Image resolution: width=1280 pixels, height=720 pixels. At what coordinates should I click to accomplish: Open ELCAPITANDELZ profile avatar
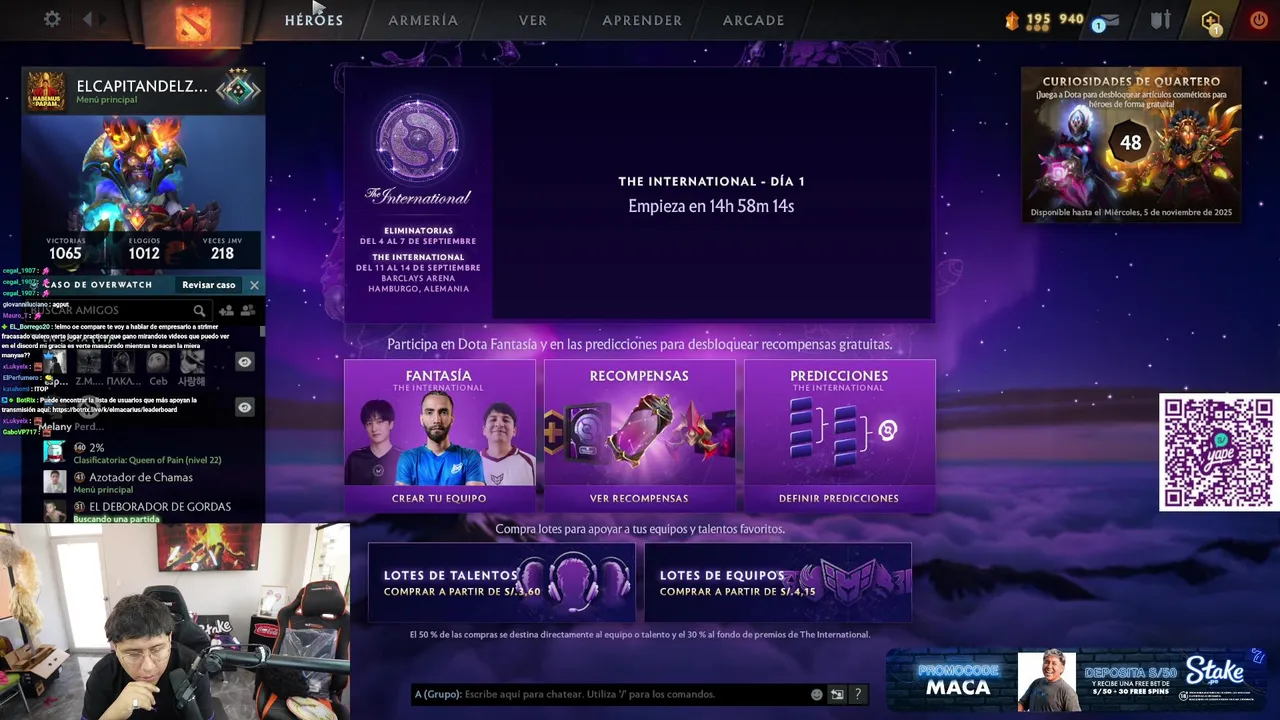(46, 91)
